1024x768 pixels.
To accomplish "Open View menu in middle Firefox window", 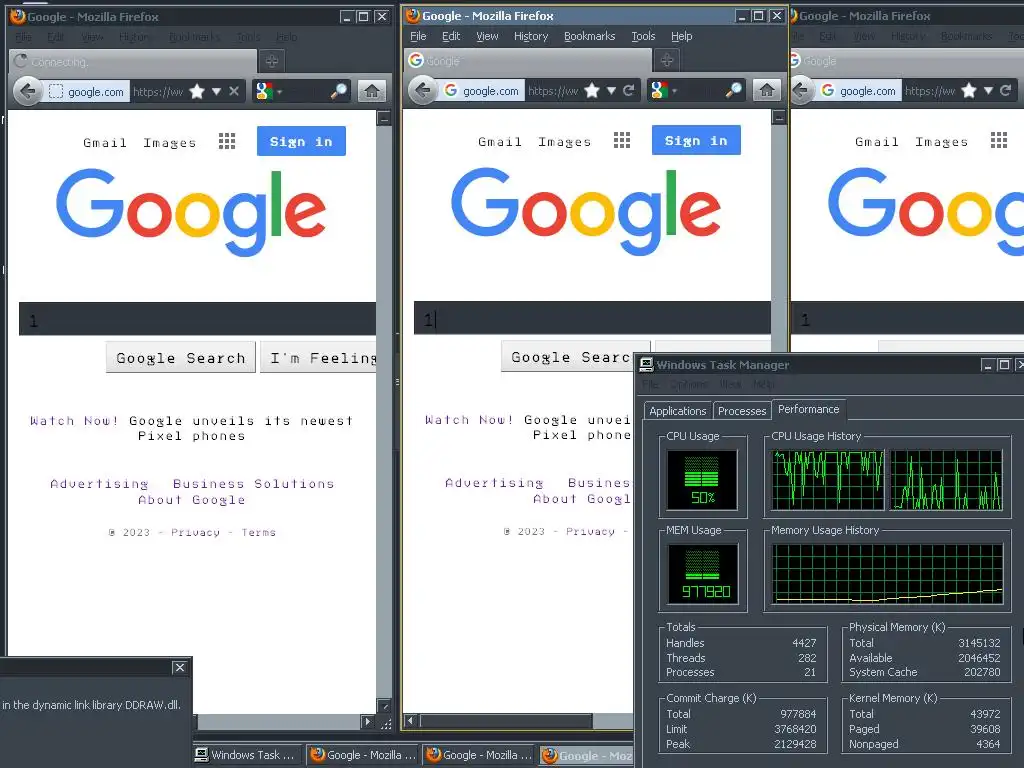I will (487, 37).
